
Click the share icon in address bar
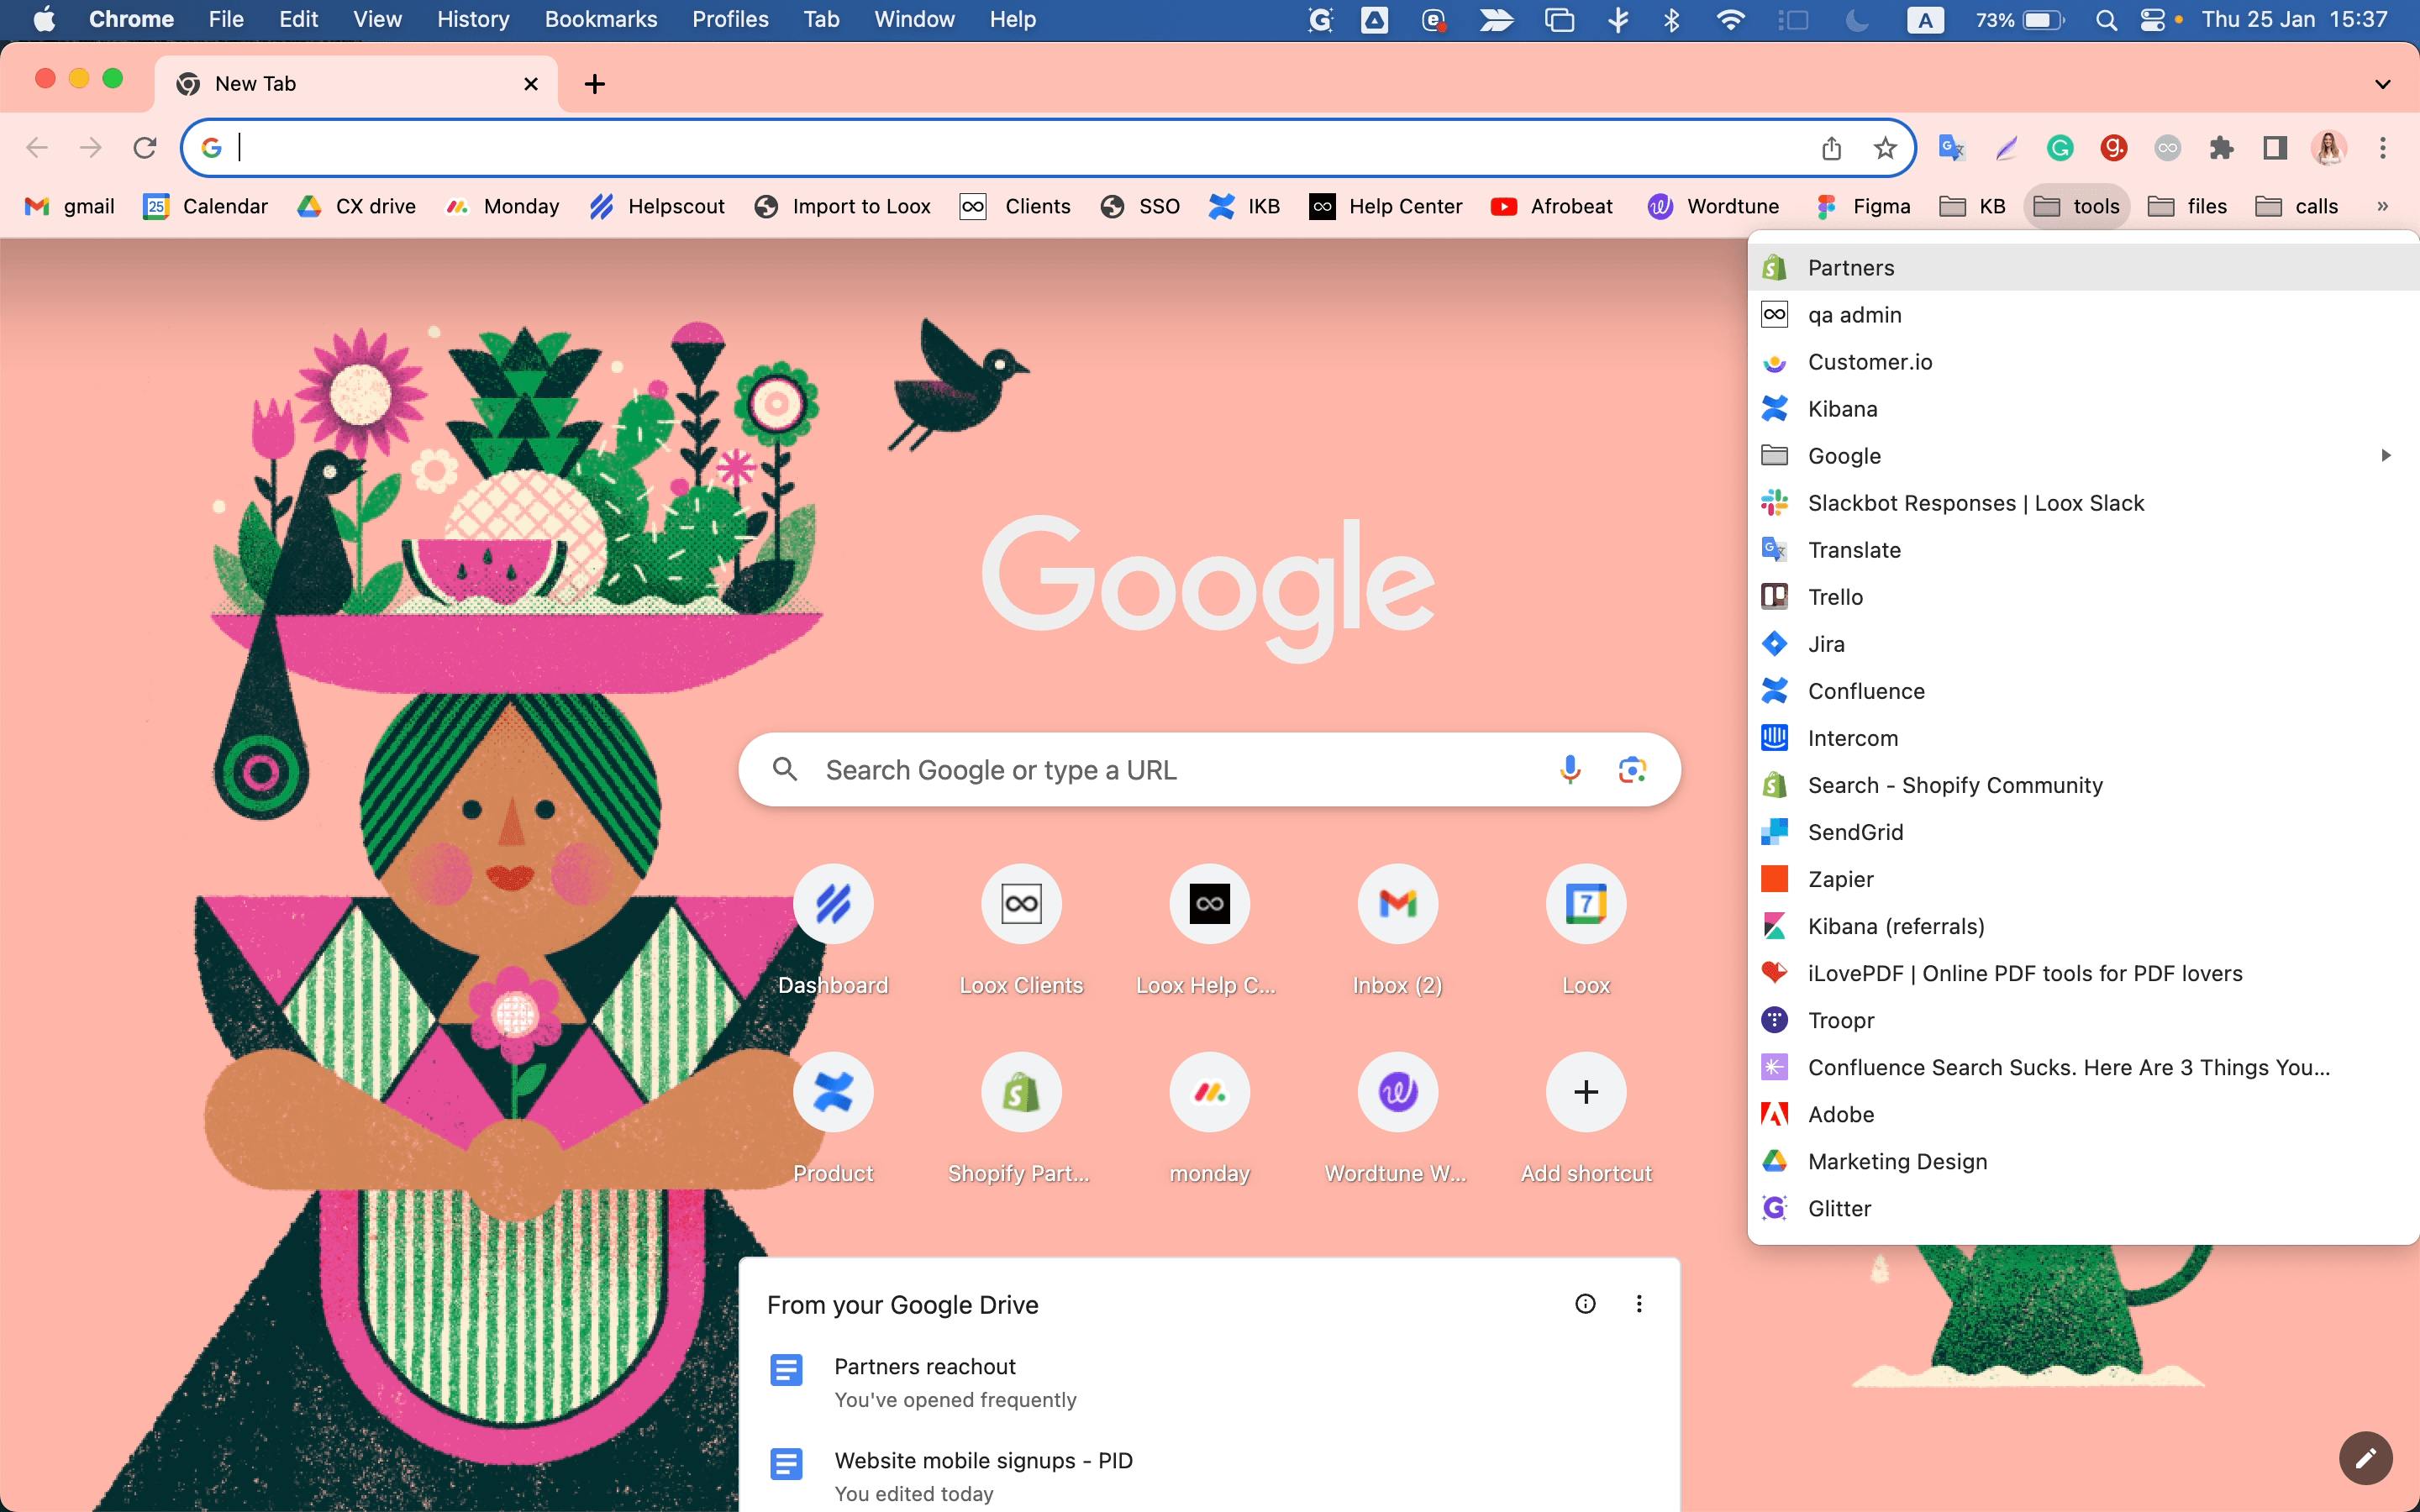(x=1831, y=148)
